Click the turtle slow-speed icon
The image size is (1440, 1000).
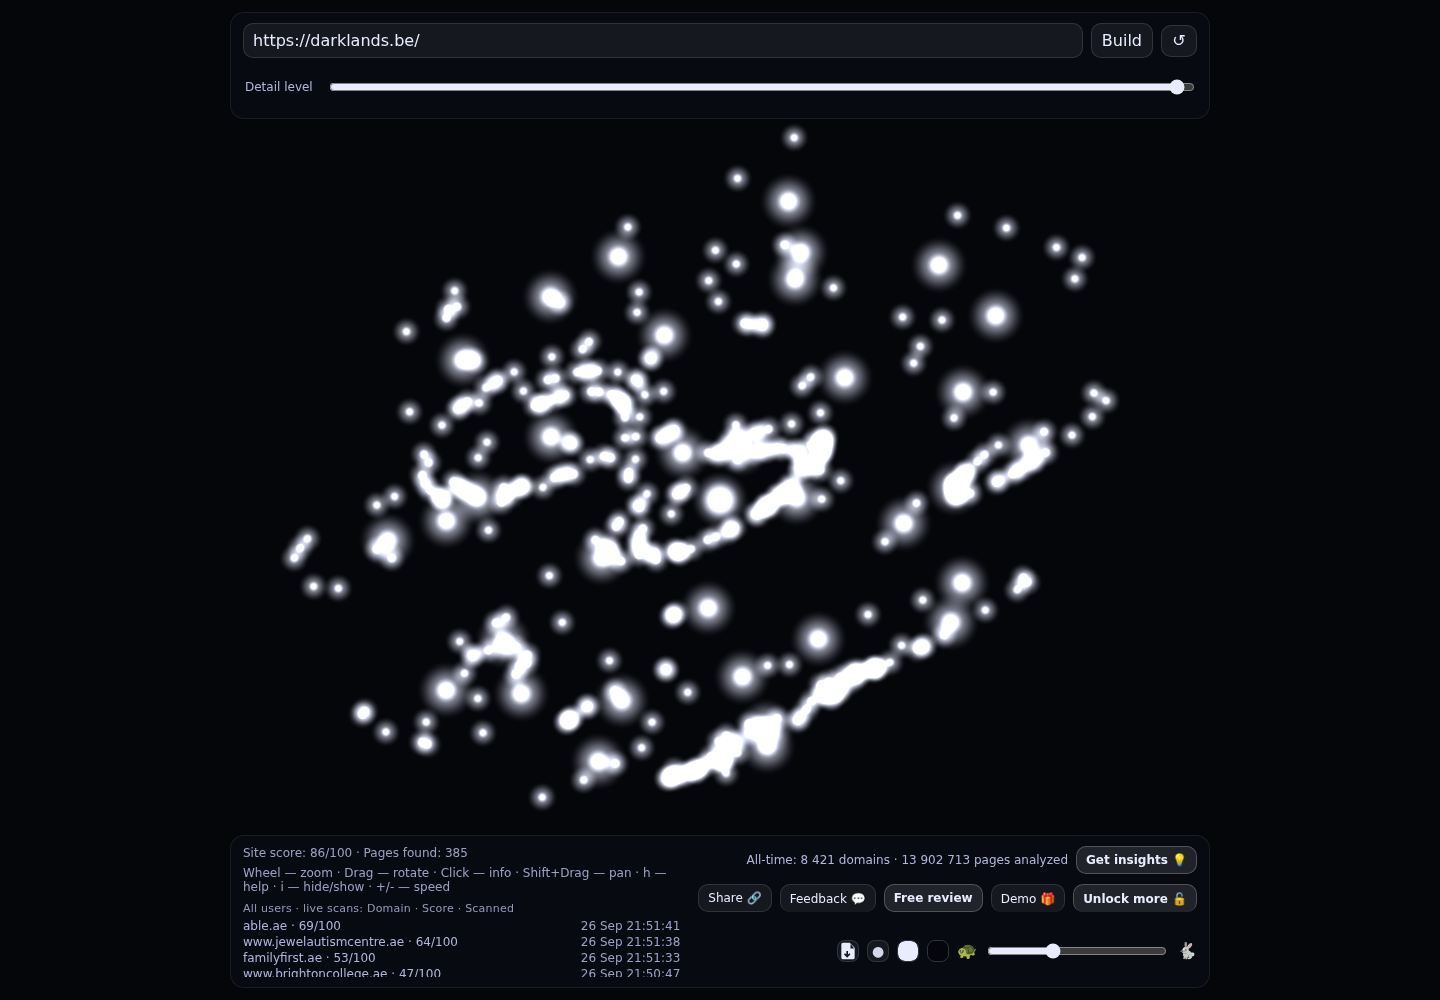(967, 951)
